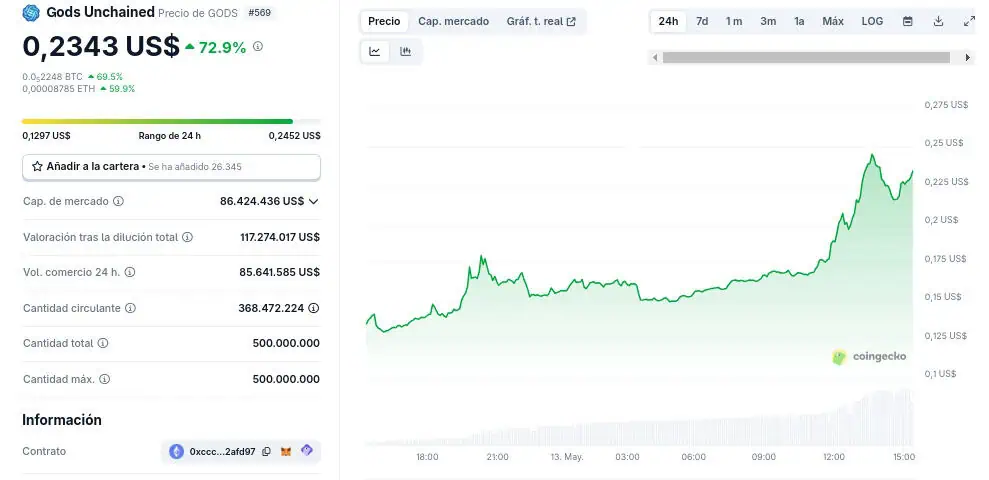Select the Cap. mercado tab
This screenshot has width=989, height=480.
click(x=454, y=21)
